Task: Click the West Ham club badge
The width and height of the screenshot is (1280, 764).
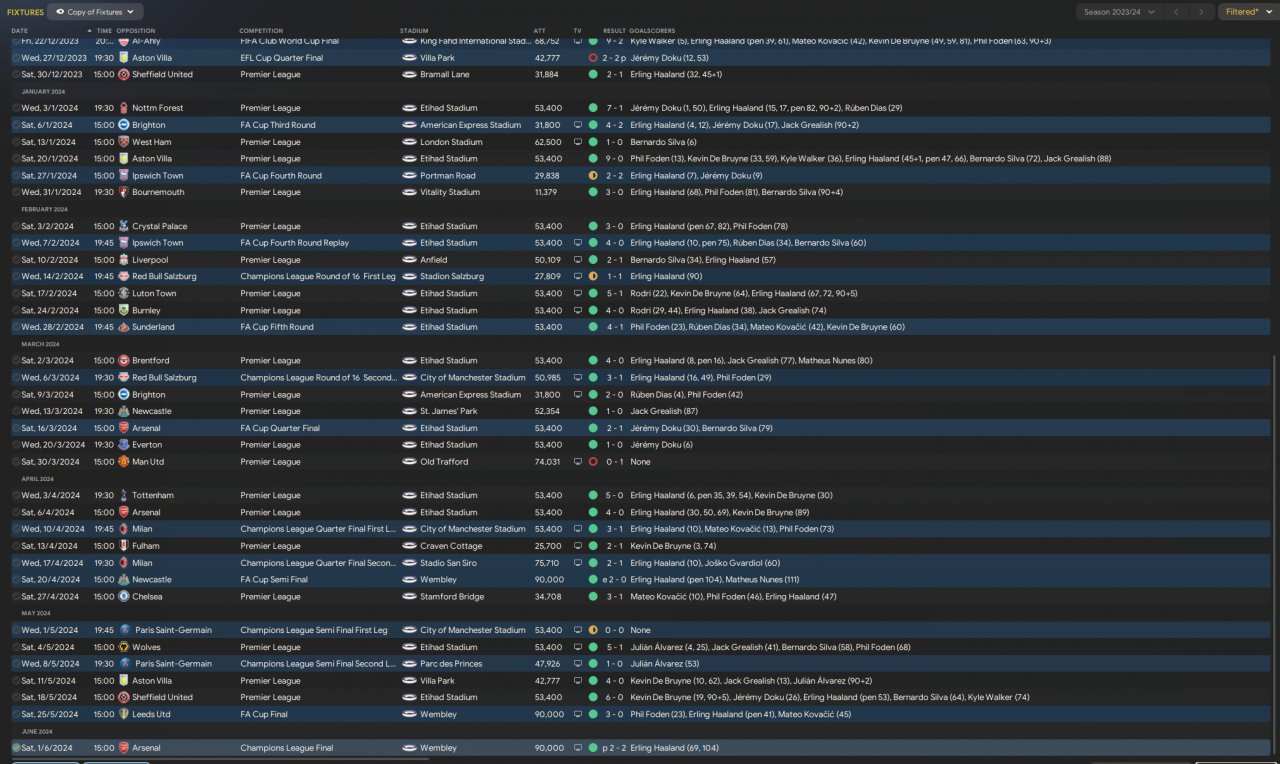Action: 124,142
